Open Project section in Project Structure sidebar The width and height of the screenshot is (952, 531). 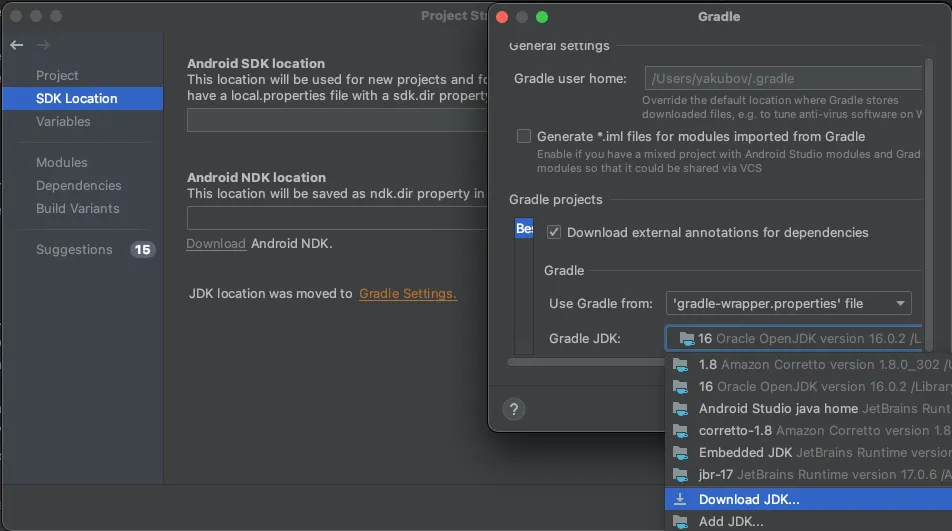(x=57, y=75)
